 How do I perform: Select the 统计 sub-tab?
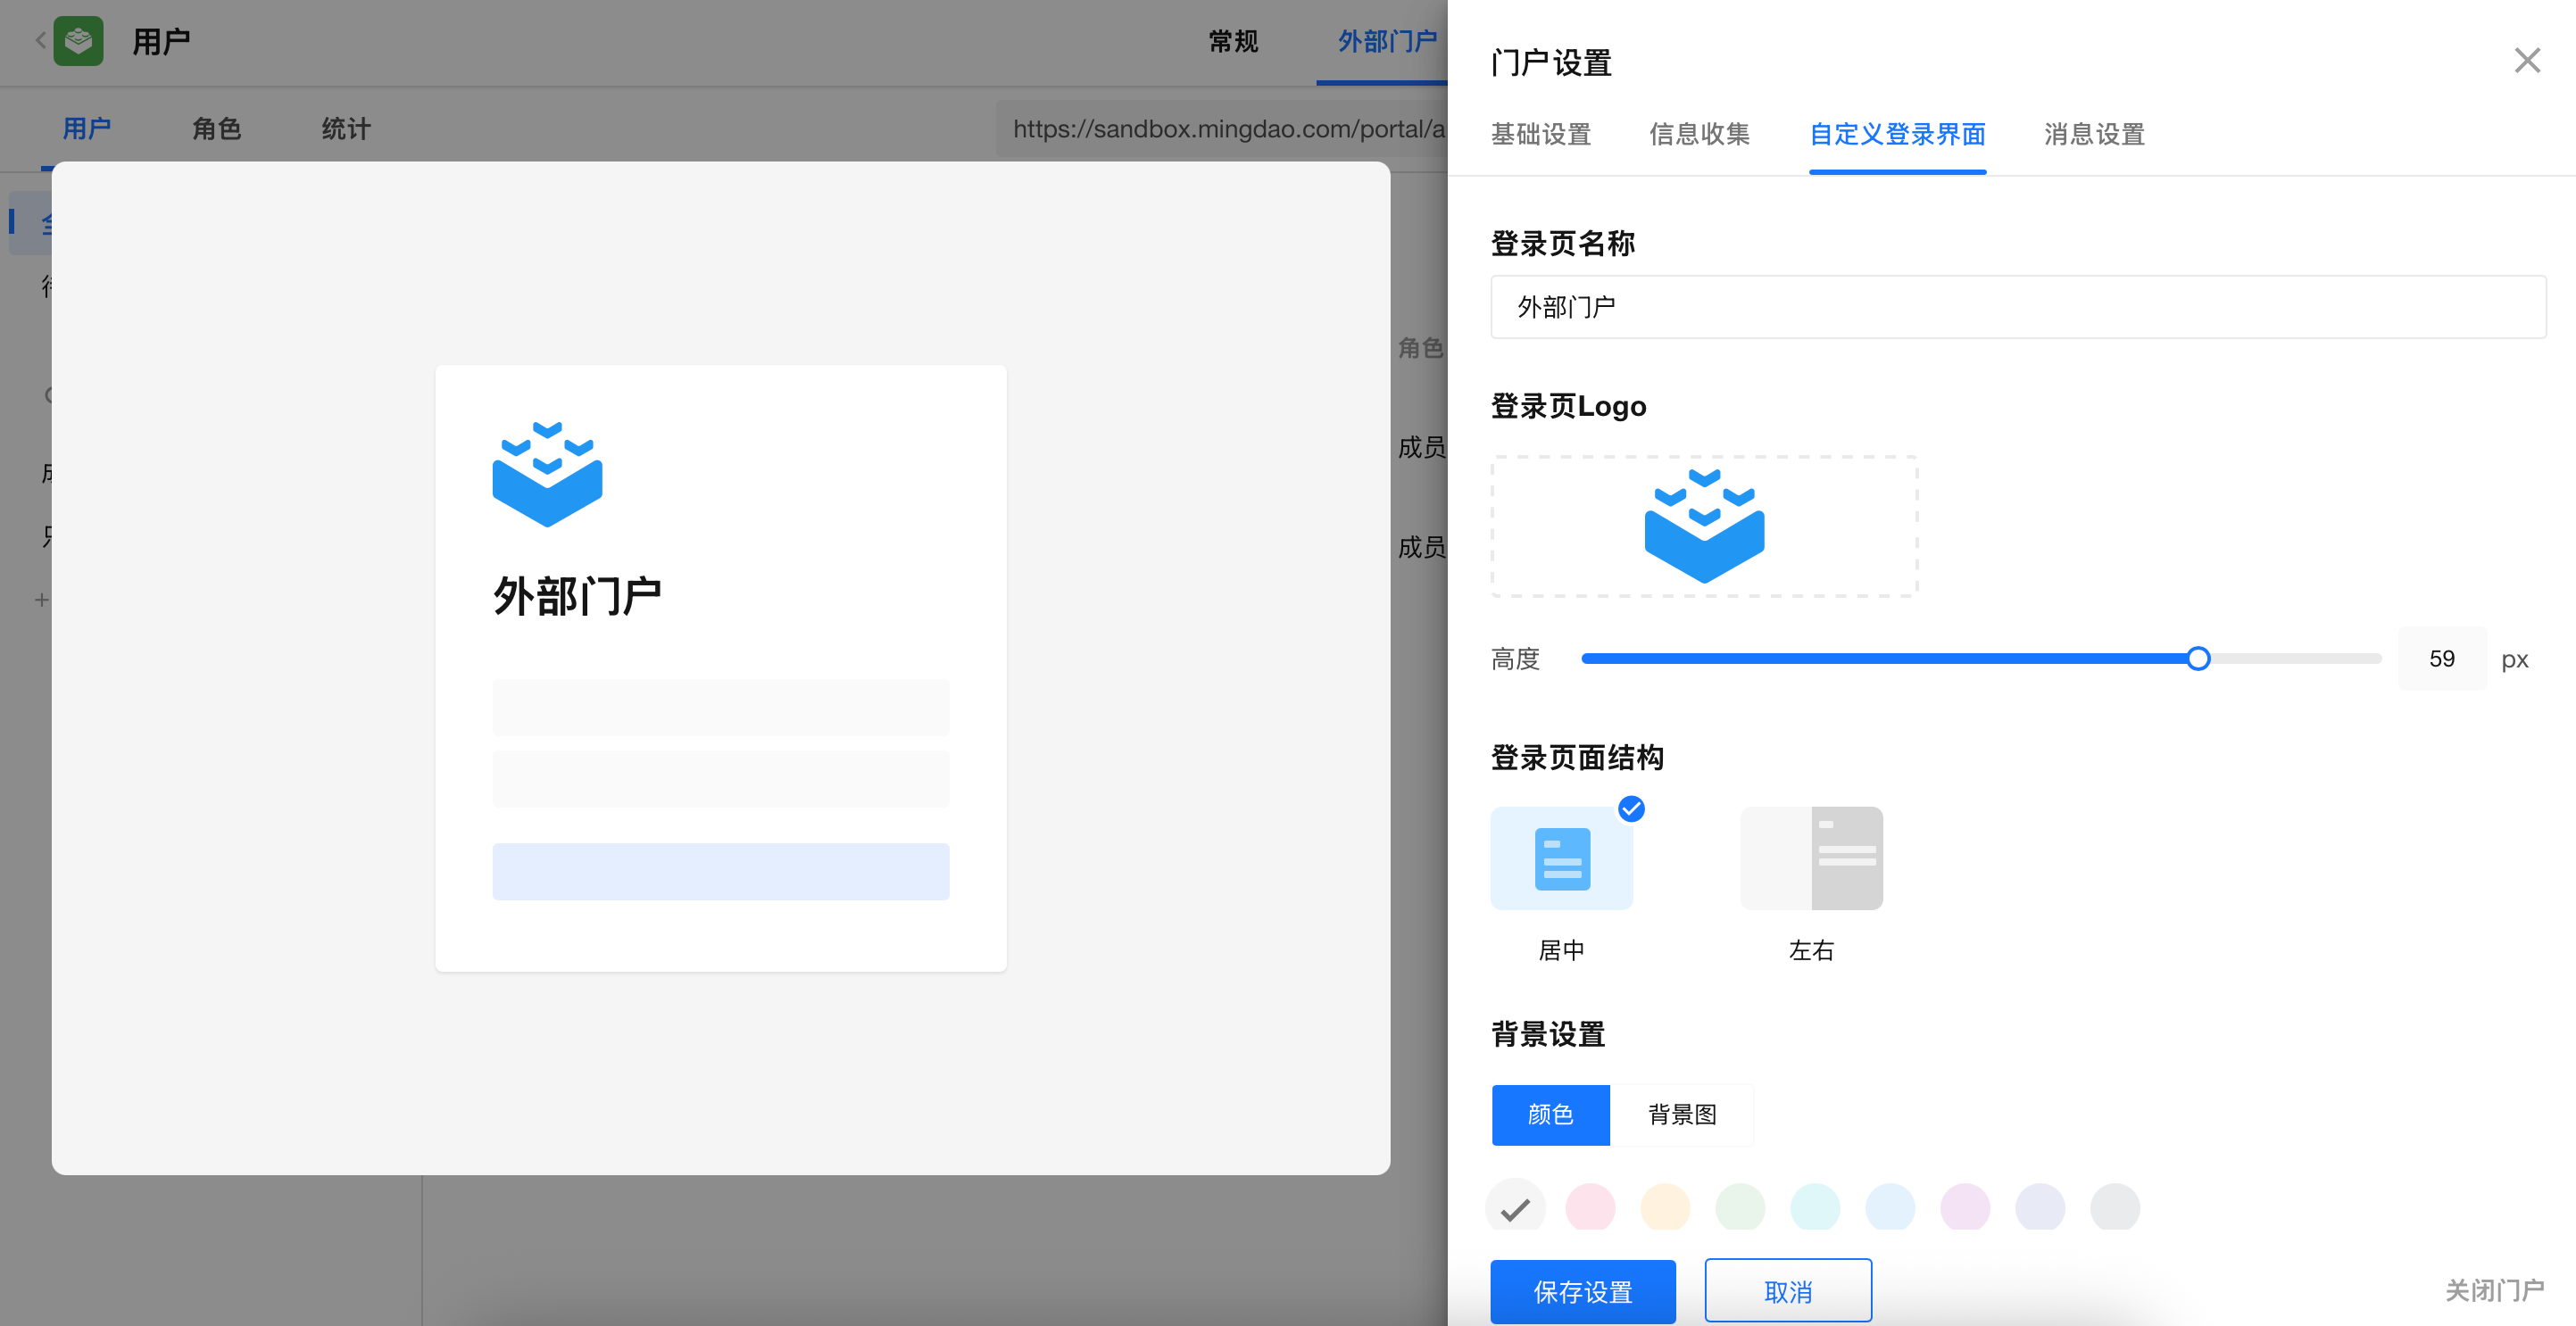(346, 129)
